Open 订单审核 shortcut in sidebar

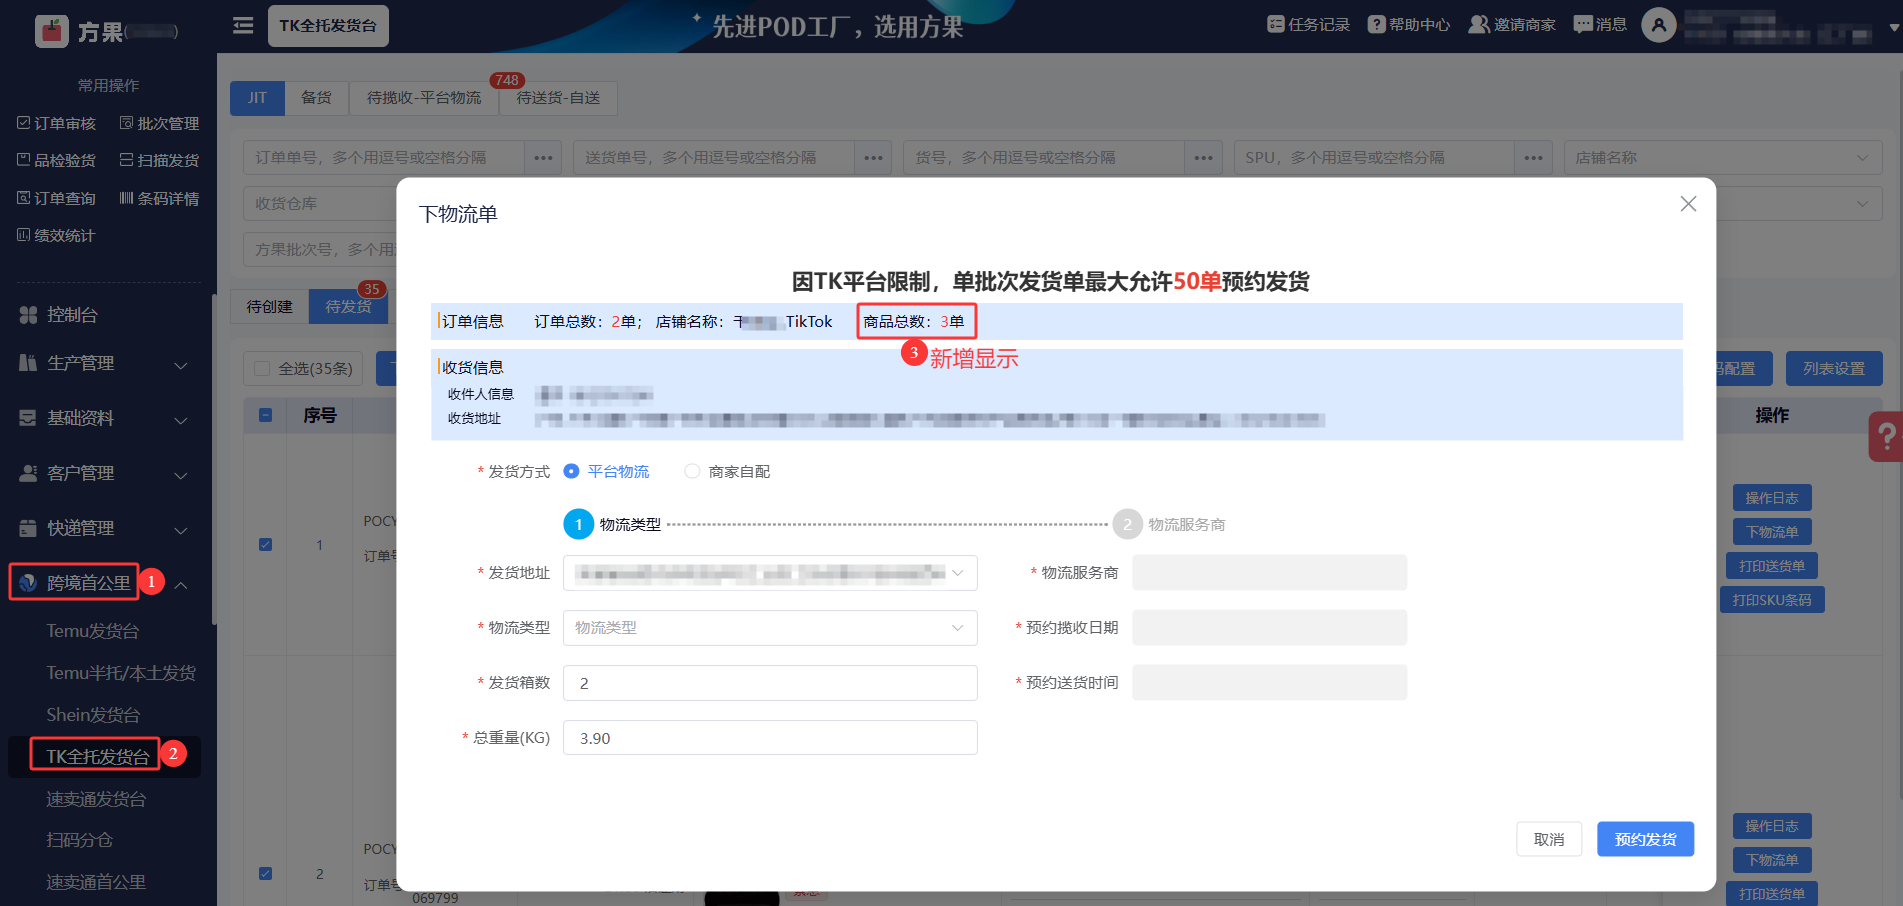(57, 123)
